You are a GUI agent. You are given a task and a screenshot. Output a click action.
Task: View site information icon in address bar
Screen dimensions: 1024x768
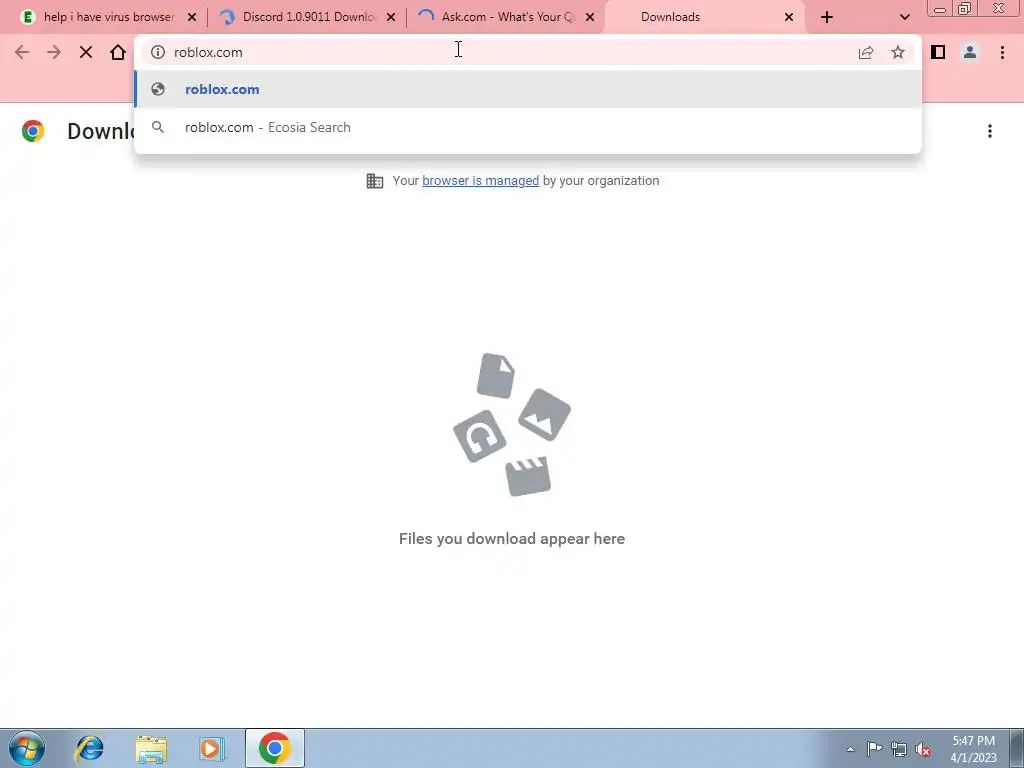(158, 52)
